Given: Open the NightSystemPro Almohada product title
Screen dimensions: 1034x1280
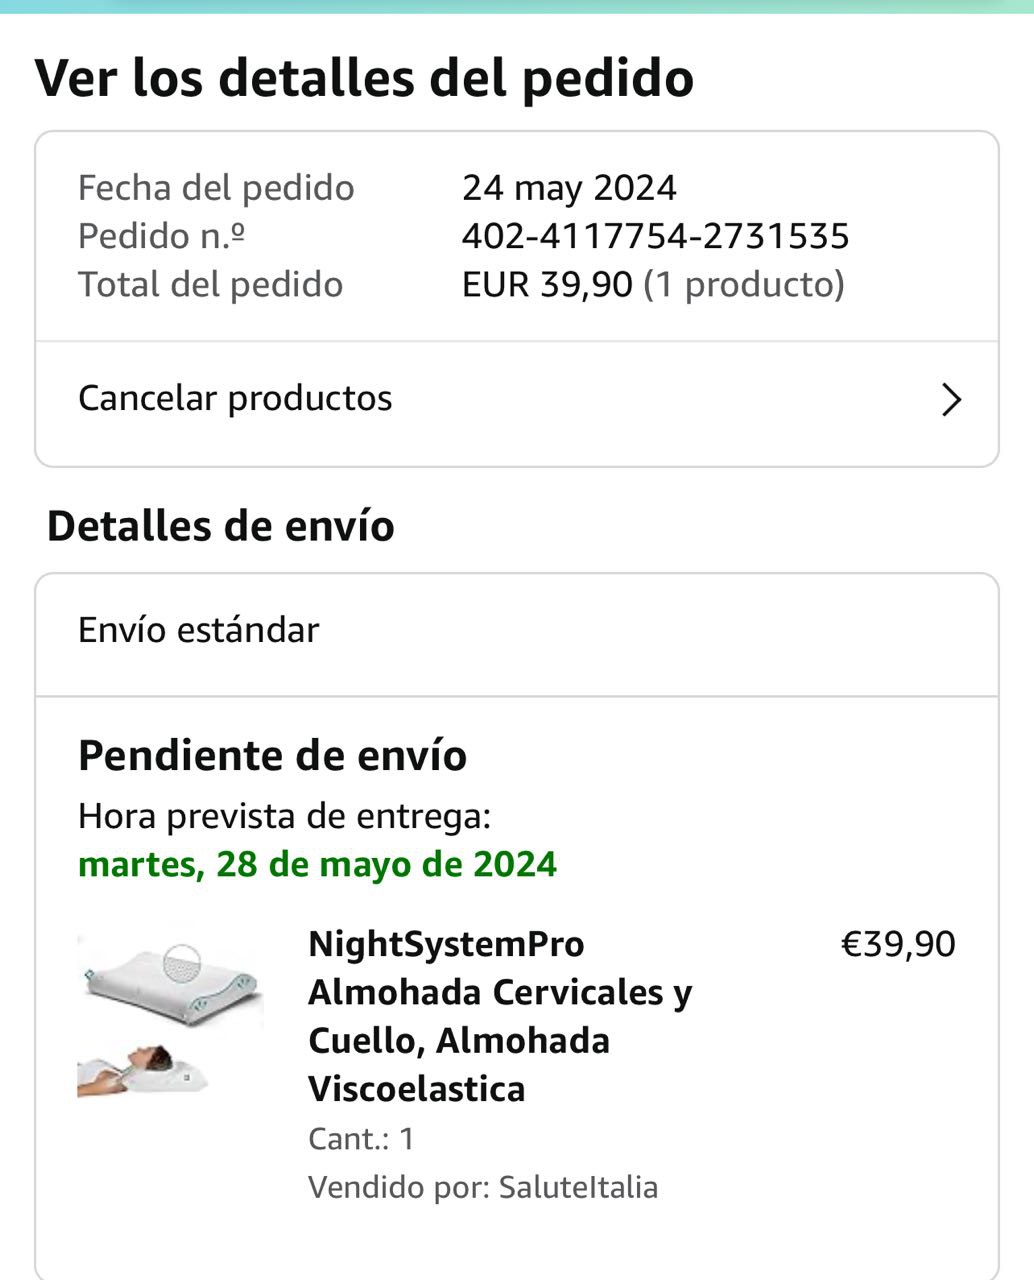Looking at the screenshot, I should pyautogui.click(x=500, y=1015).
